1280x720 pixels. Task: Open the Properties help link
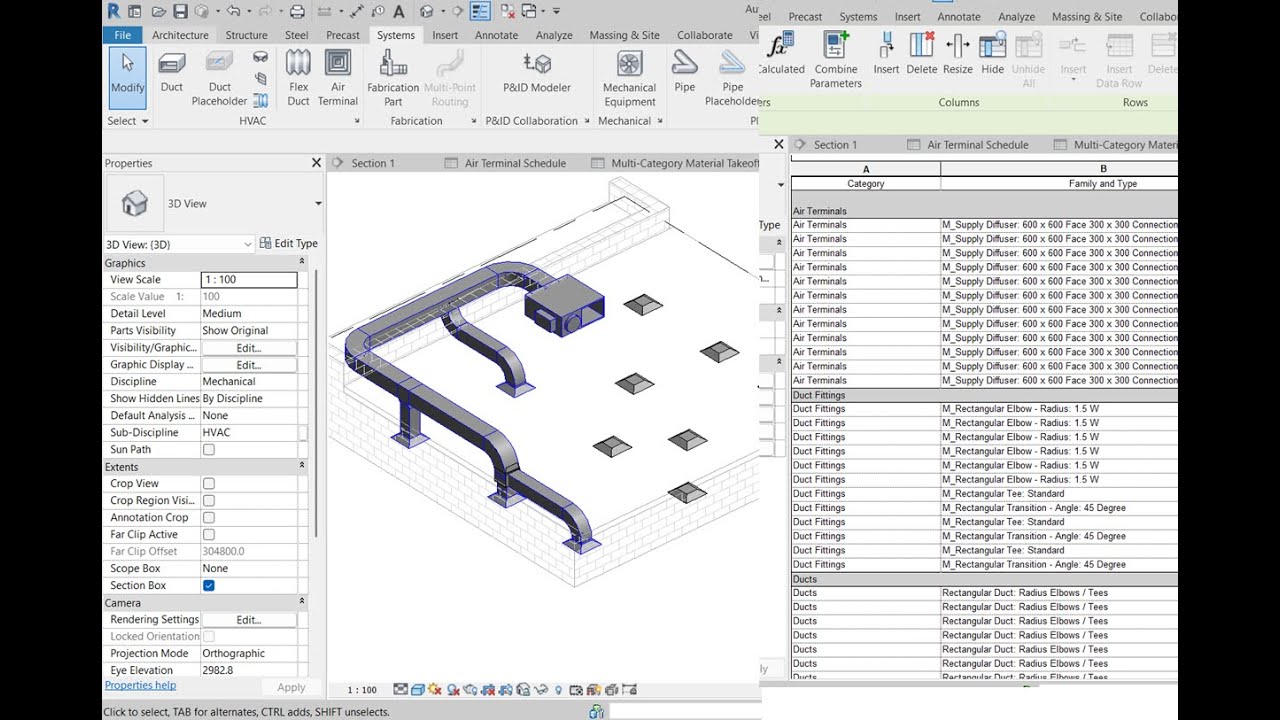(x=140, y=686)
